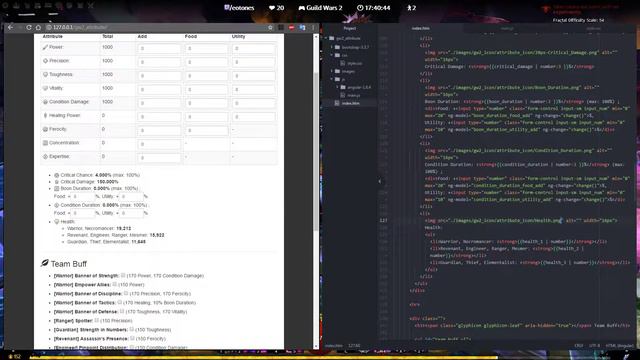Enable Empower Allies checkbox

114,284
